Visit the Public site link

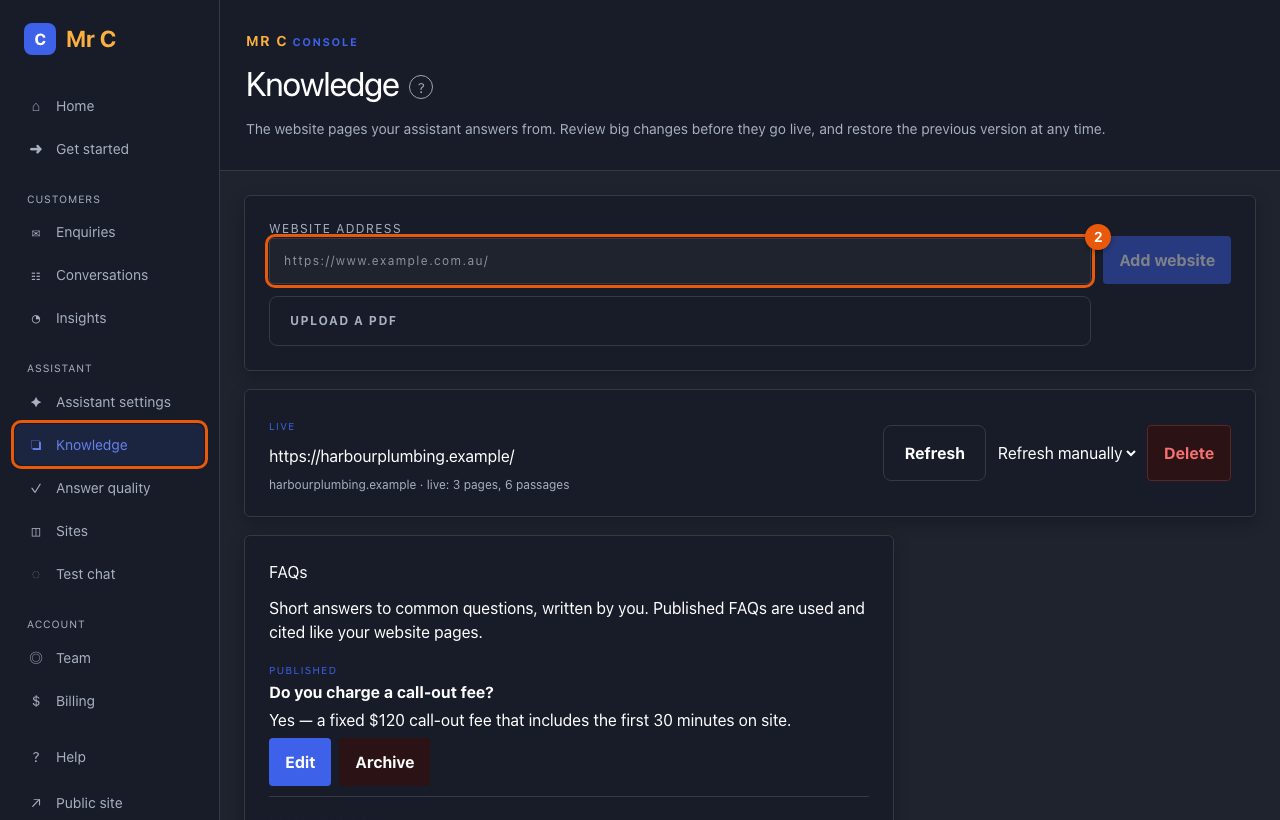tap(110, 803)
